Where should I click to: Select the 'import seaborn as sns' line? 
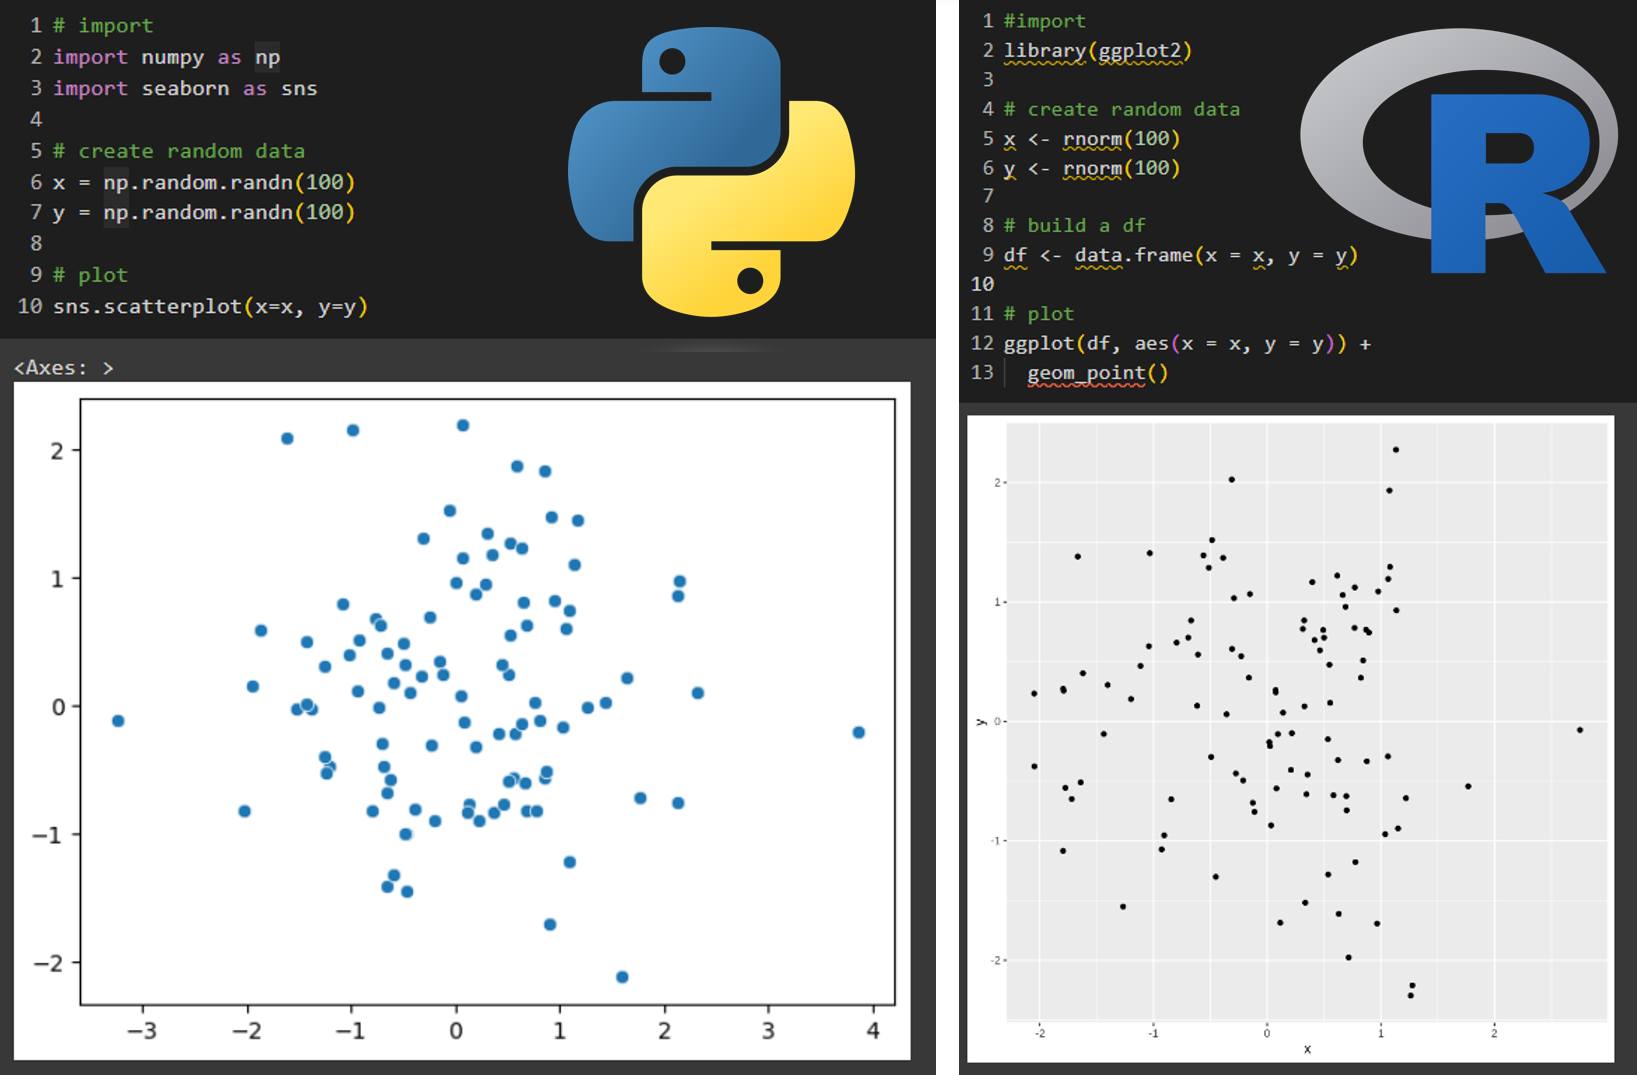[185, 88]
